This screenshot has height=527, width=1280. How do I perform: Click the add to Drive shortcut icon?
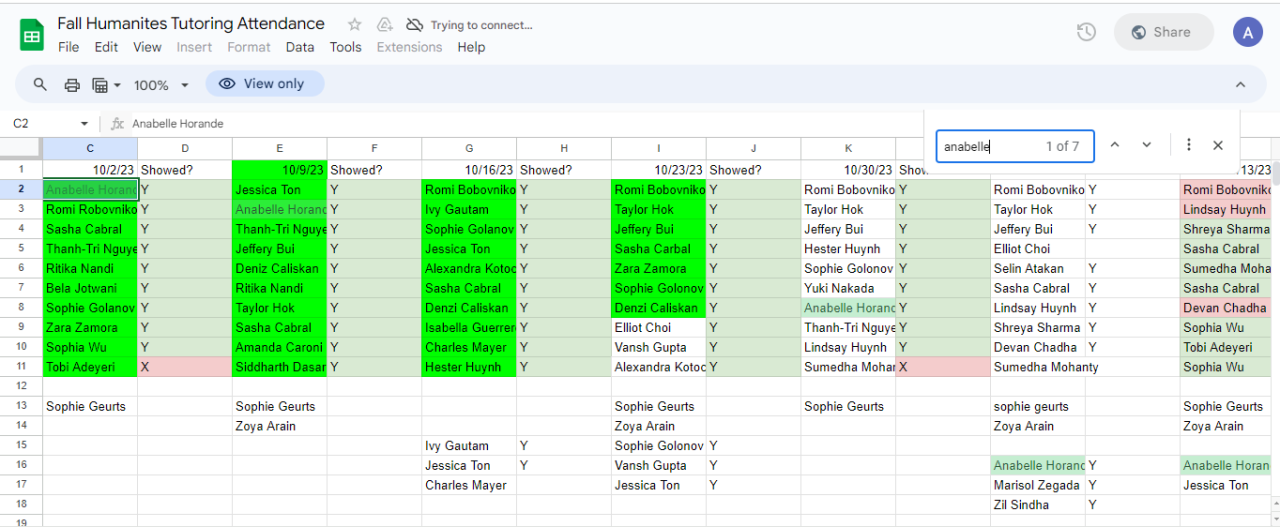(385, 25)
